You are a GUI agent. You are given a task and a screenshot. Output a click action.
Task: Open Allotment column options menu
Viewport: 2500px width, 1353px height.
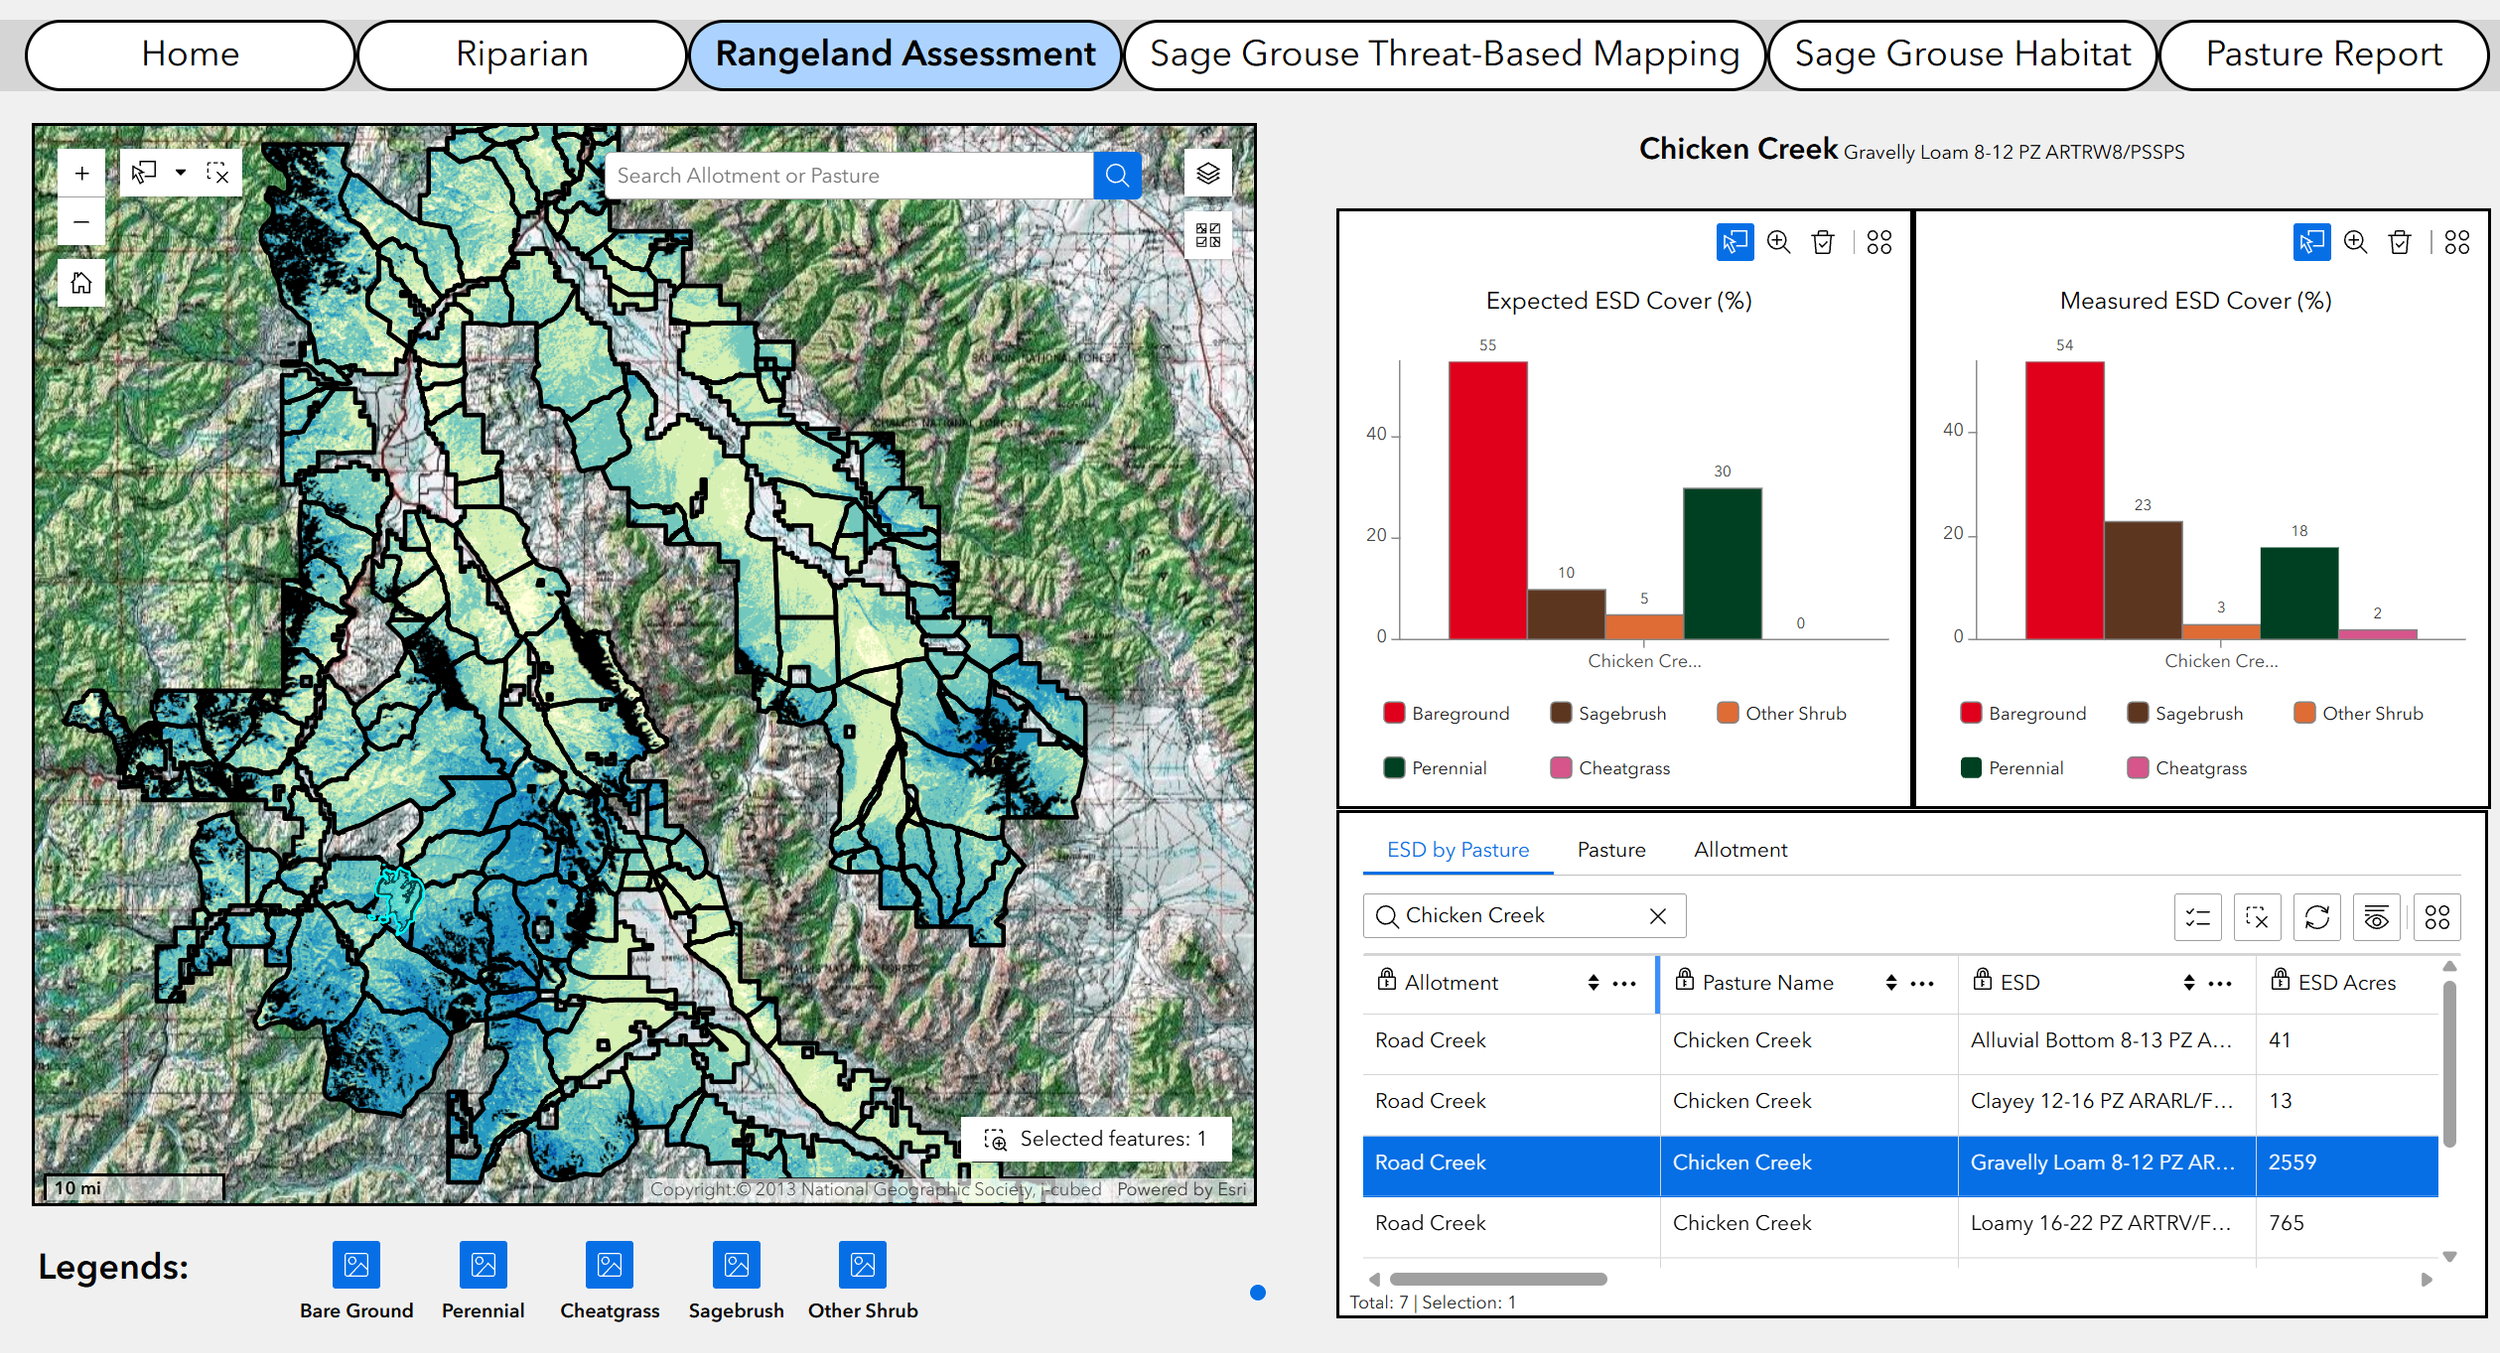click(1625, 983)
